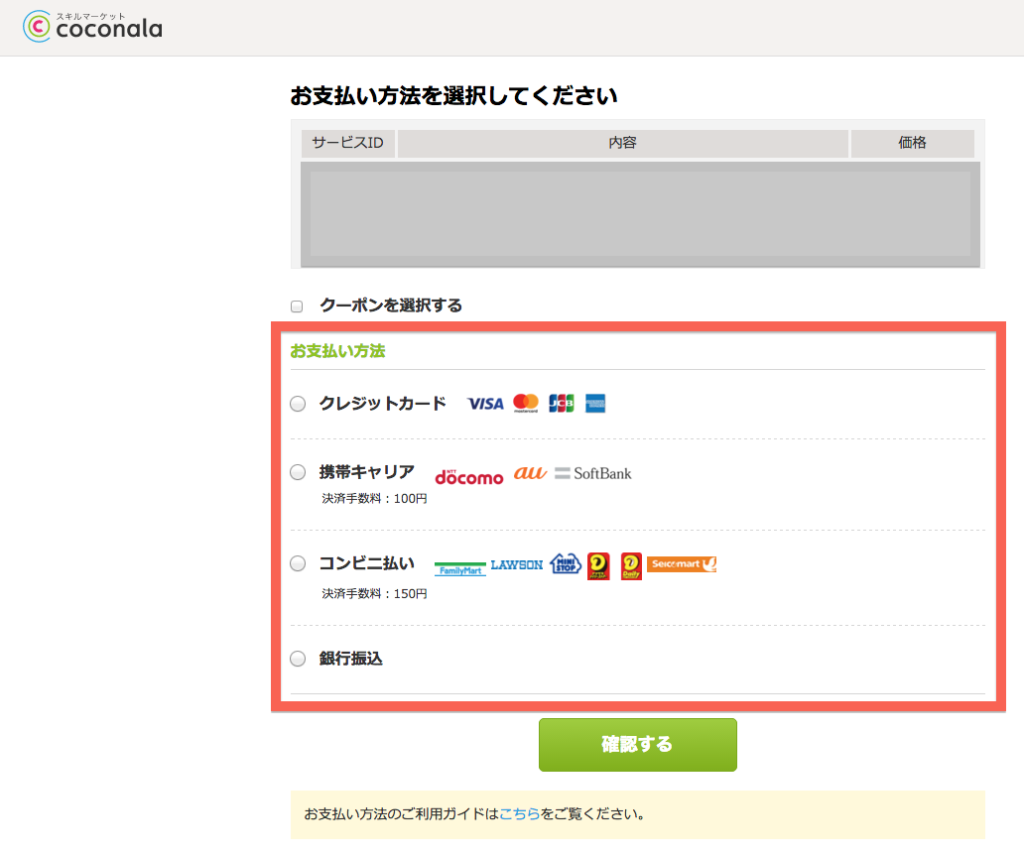Screen dimensions: 1024x855
Task: Click the LAWSON logo
Action: coord(517,565)
